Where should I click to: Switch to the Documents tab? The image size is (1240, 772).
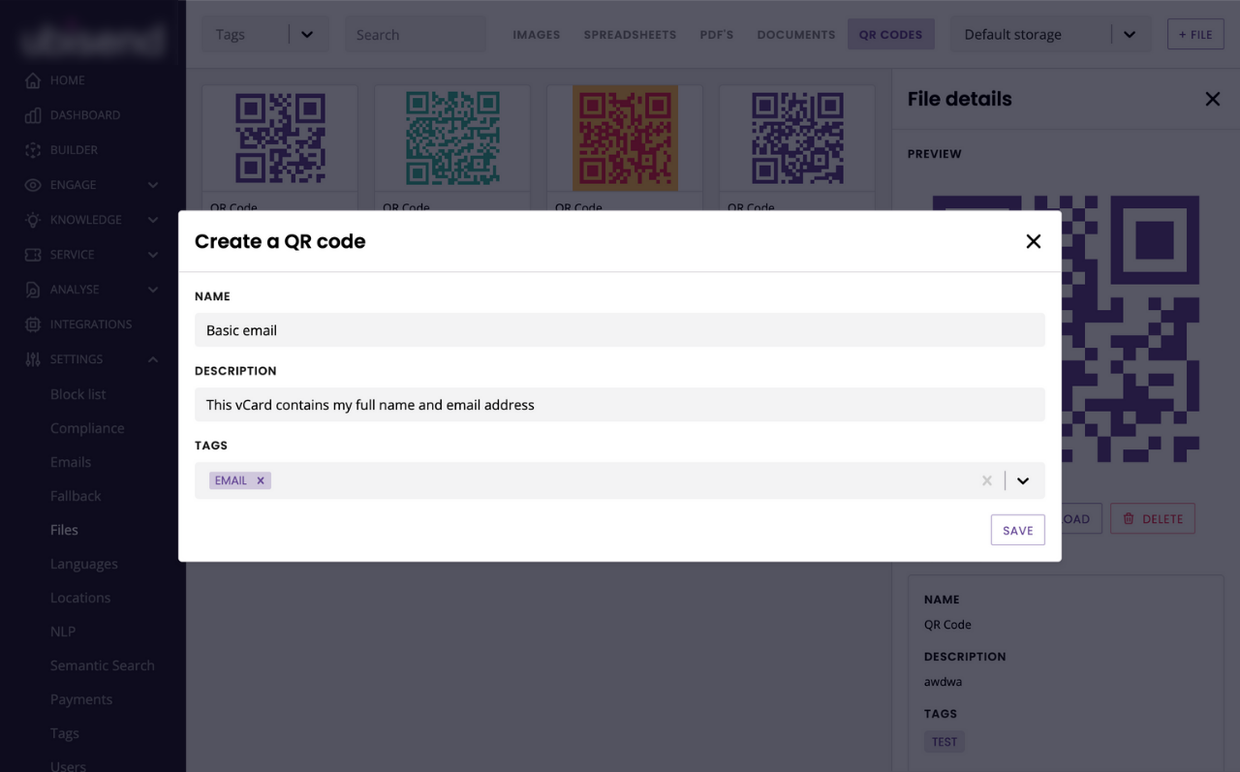coord(796,34)
